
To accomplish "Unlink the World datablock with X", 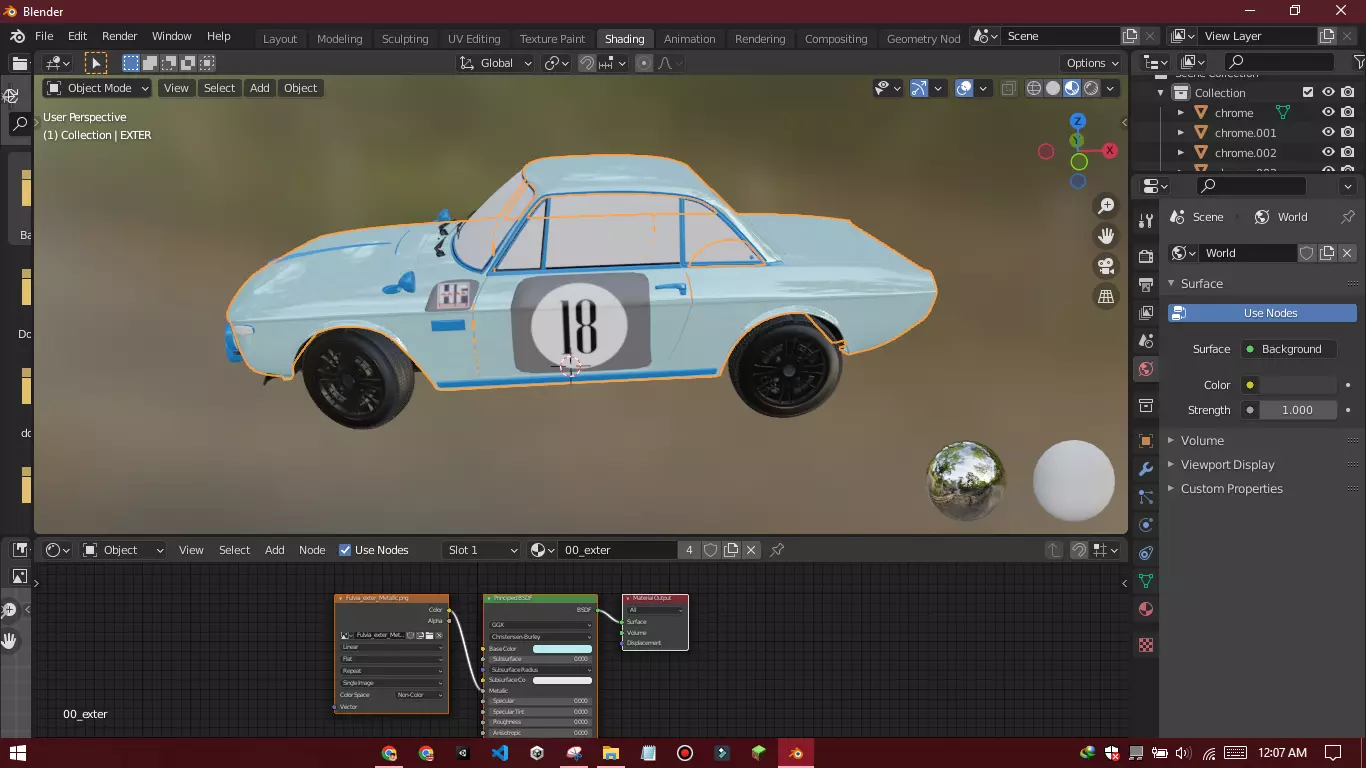I will coord(1347,253).
